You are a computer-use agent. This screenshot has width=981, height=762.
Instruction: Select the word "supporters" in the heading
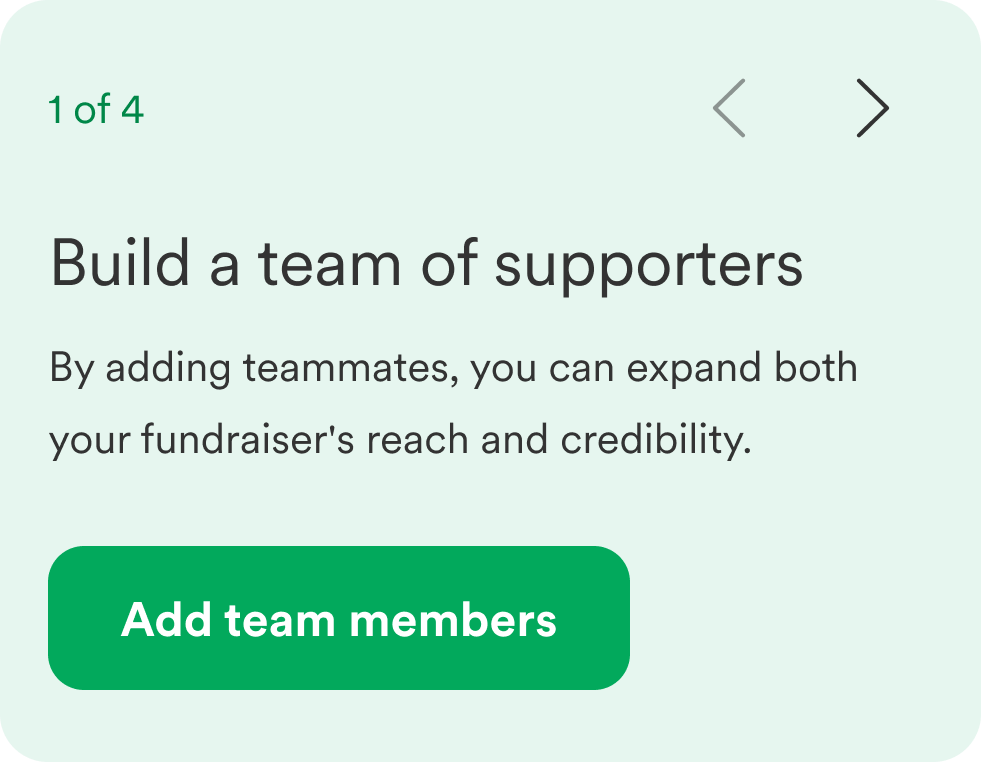(x=649, y=266)
